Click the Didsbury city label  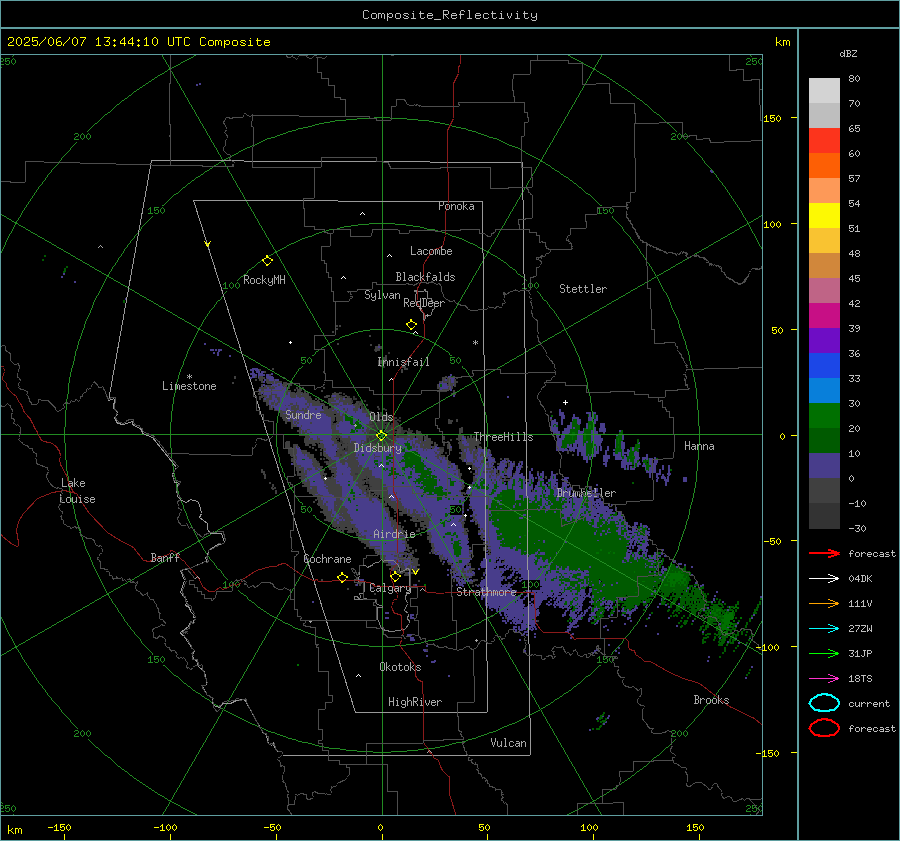(x=377, y=448)
